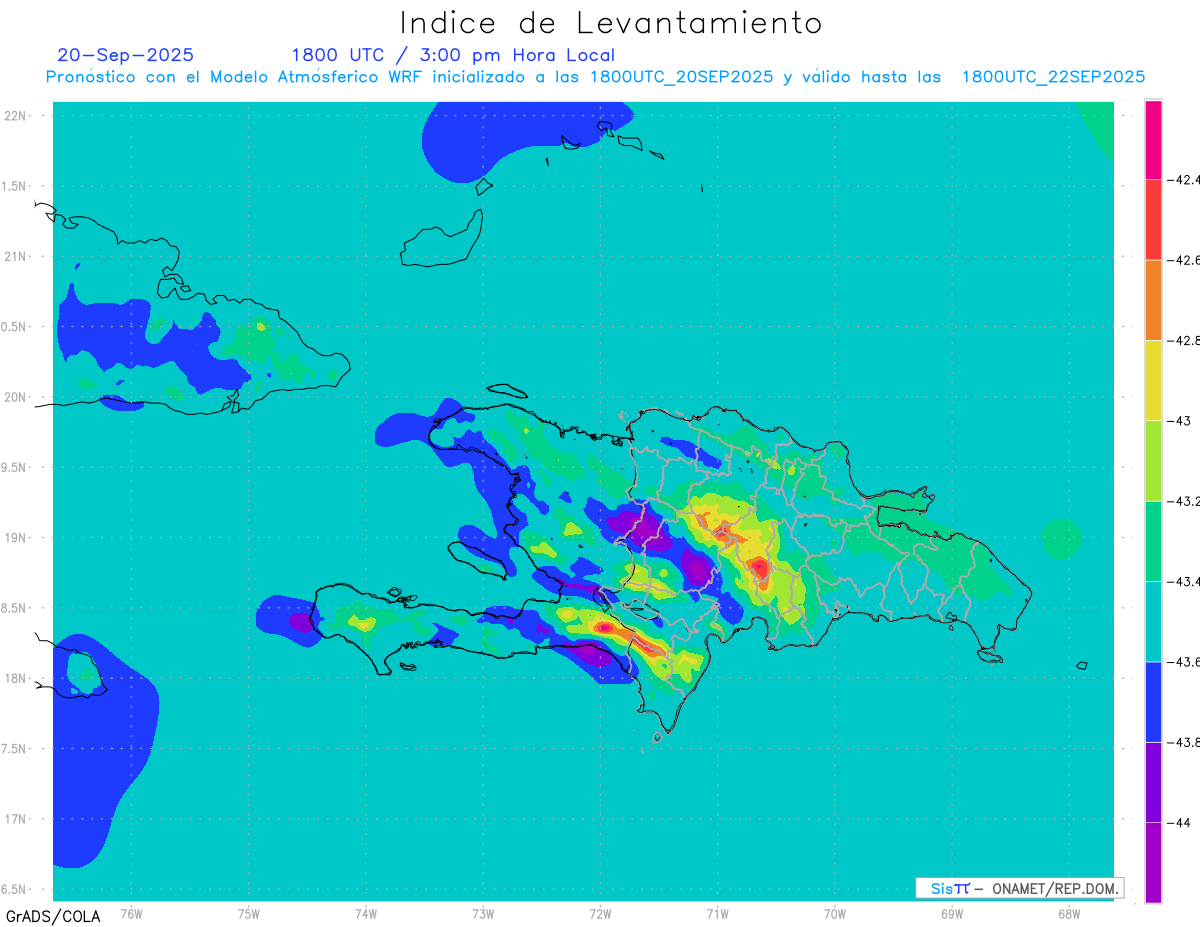
Task: Click the "68W" longitude label
Action: tap(1068, 913)
